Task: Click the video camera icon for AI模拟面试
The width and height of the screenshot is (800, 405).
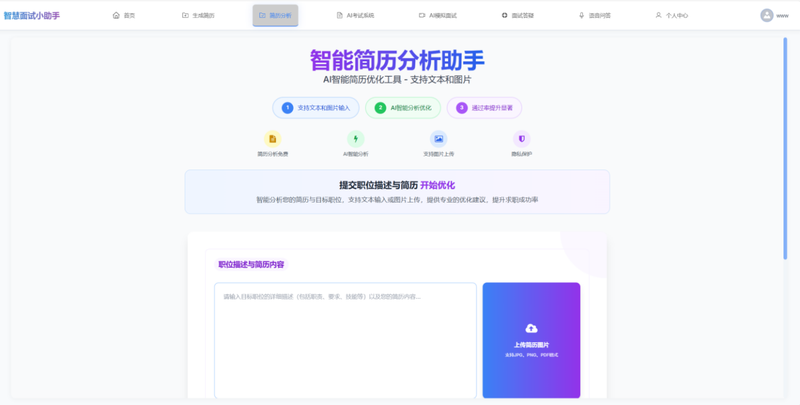Action: point(422,15)
